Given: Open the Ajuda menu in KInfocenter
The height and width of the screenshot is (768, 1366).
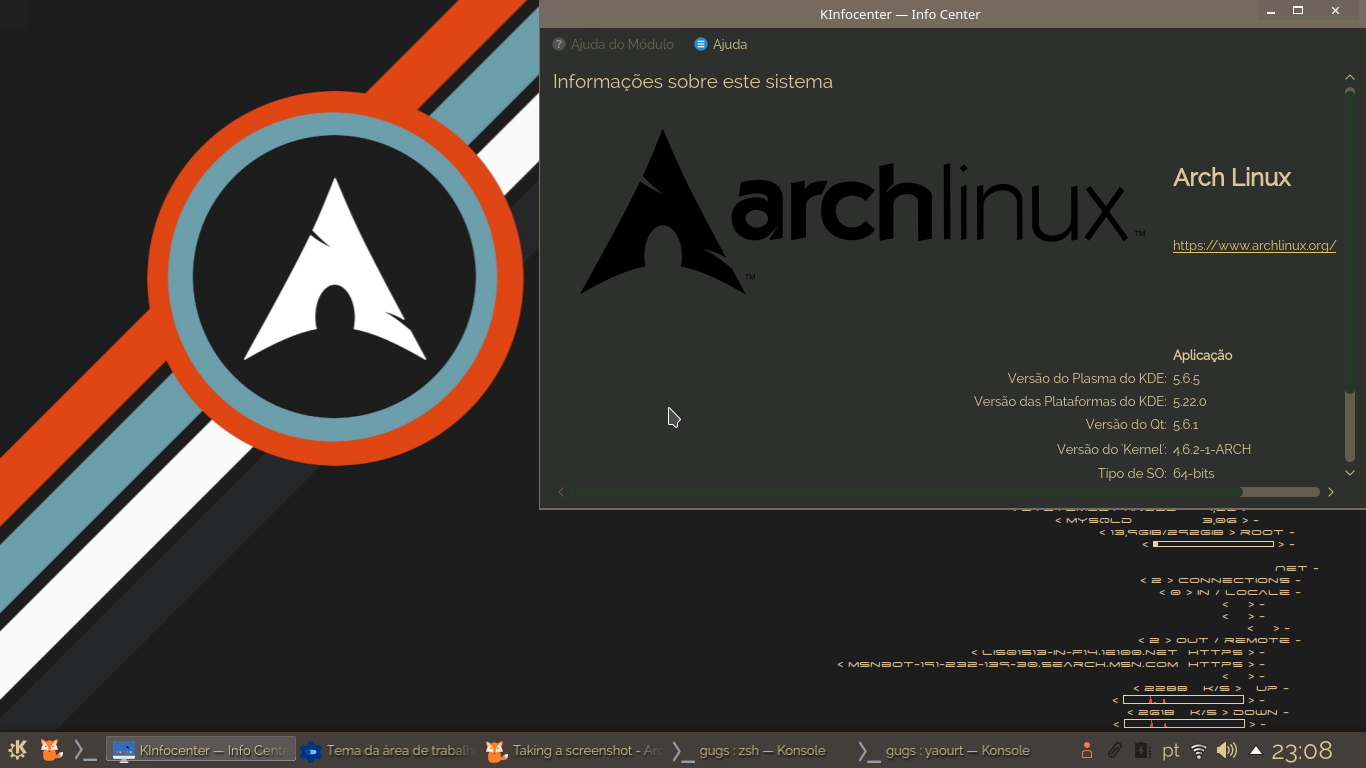Looking at the screenshot, I should [721, 44].
